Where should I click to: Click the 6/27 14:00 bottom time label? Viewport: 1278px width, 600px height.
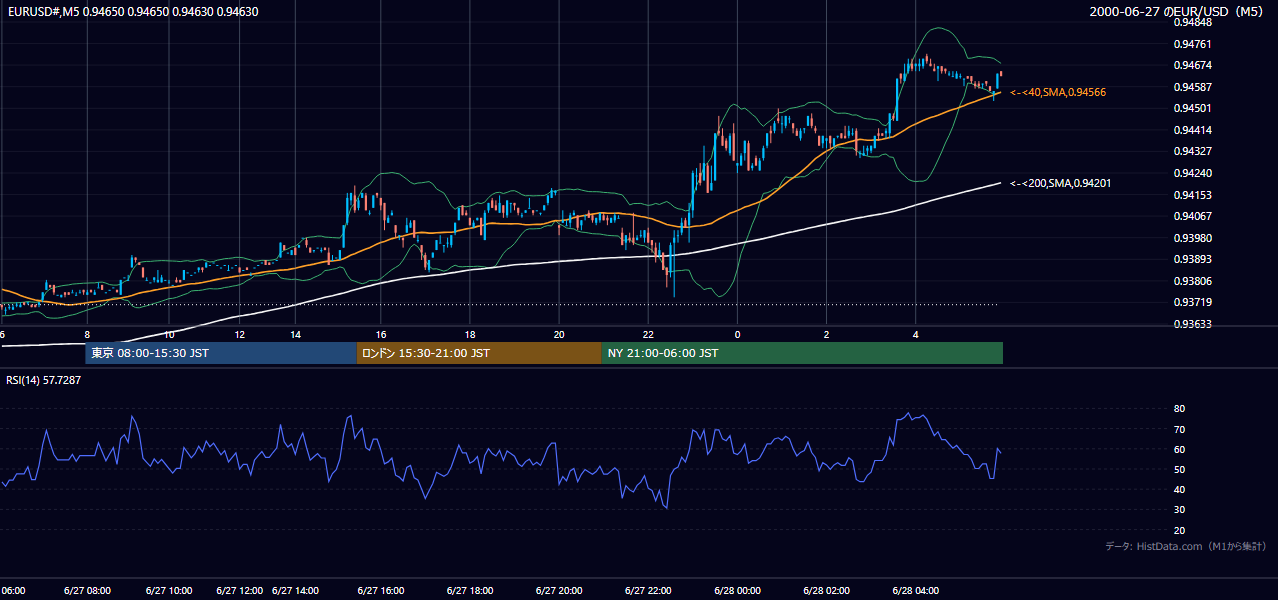pyautogui.click(x=296, y=590)
